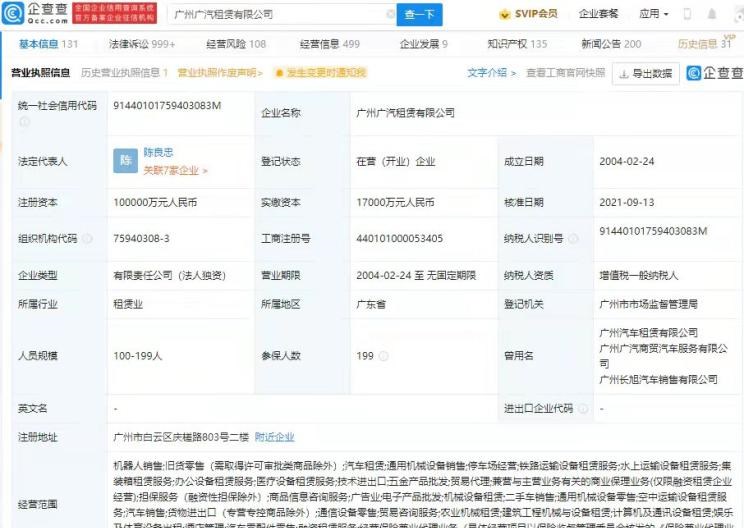
Task: Click the 附近企业 link
Action: 275,437
